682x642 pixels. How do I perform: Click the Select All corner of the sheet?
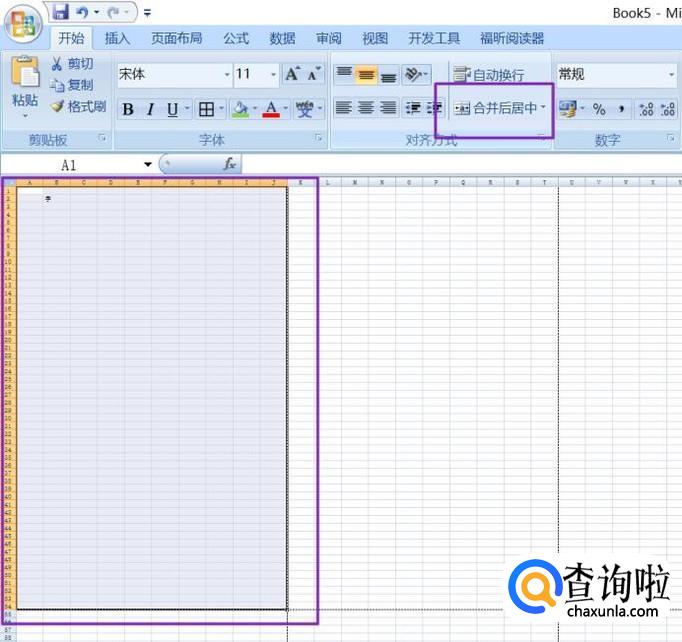coord(9,182)
